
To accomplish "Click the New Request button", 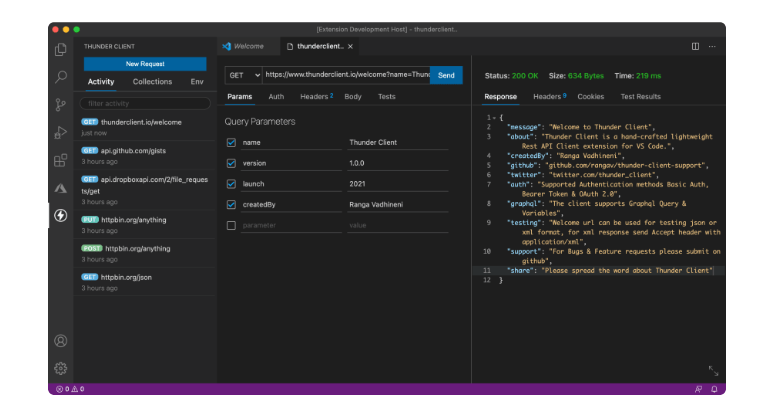I will pyautogui.click(x=145, y=64).
